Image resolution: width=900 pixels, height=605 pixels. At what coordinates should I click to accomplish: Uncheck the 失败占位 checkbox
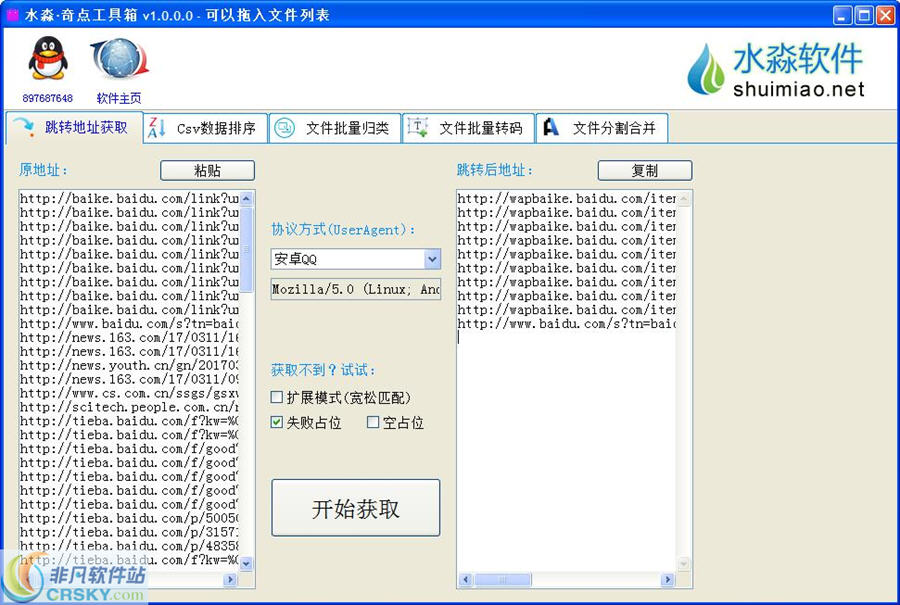click(x=277, y=422)
